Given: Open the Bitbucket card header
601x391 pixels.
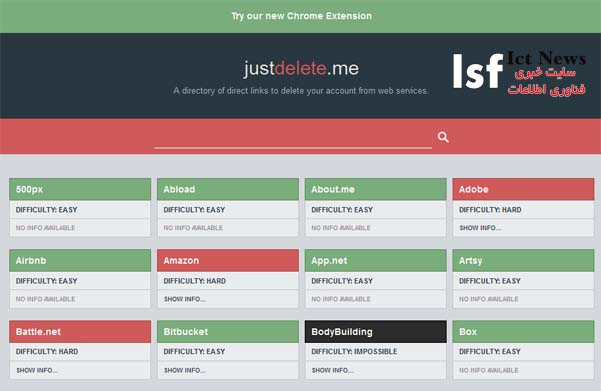Looking at the screenshot, I should [228, 332].
